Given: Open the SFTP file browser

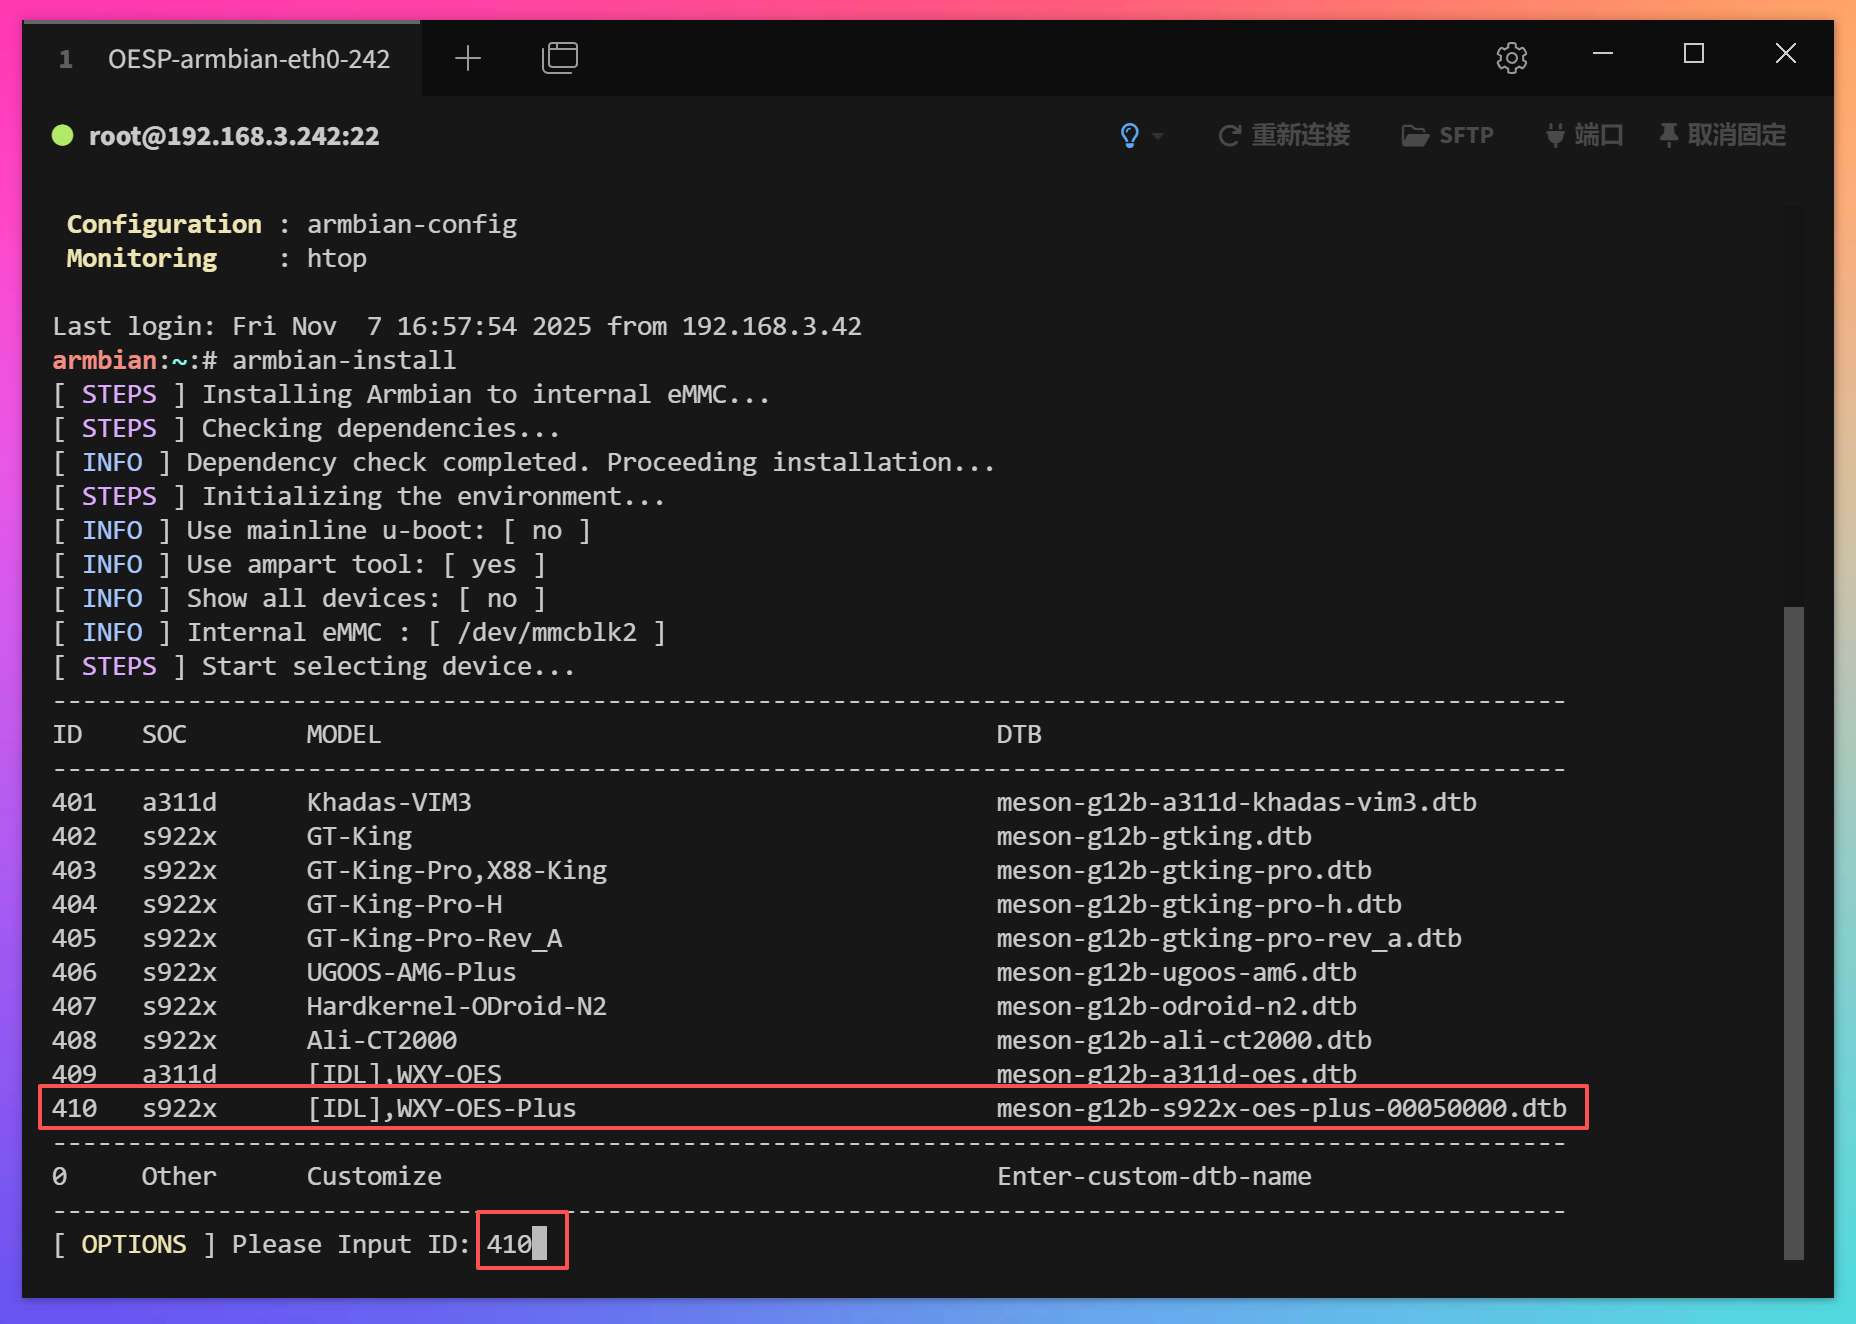Looking at the screenshot, I should [1447, 135].
